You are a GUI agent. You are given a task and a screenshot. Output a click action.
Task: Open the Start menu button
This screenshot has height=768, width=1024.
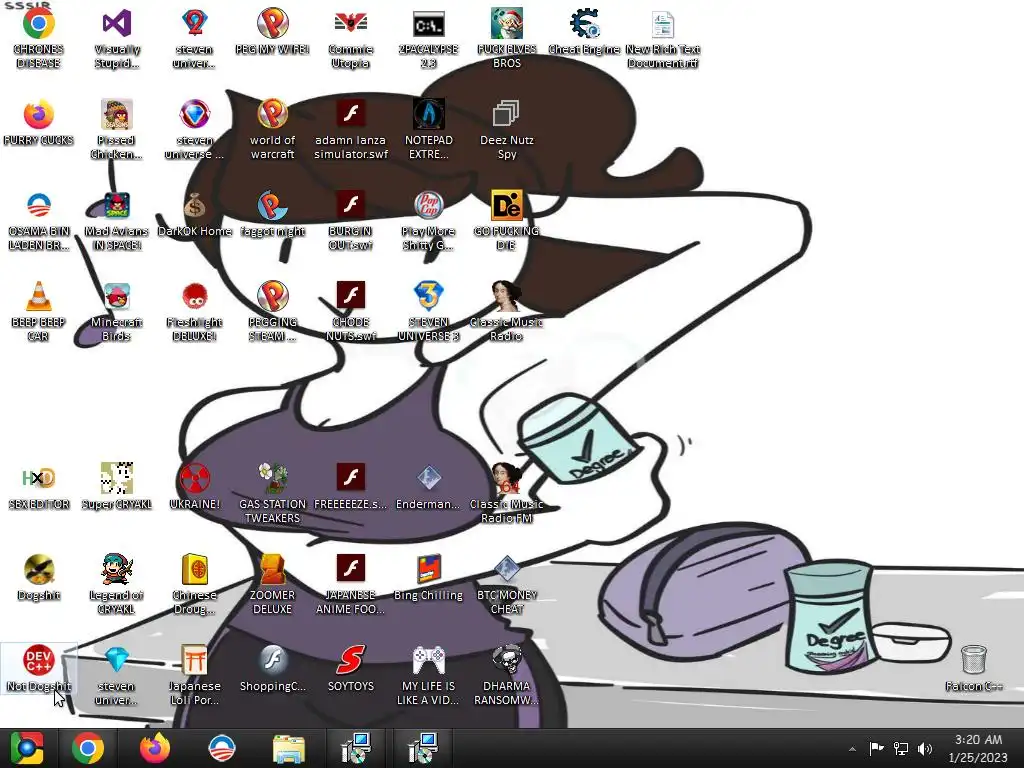[x=27, y=748]
